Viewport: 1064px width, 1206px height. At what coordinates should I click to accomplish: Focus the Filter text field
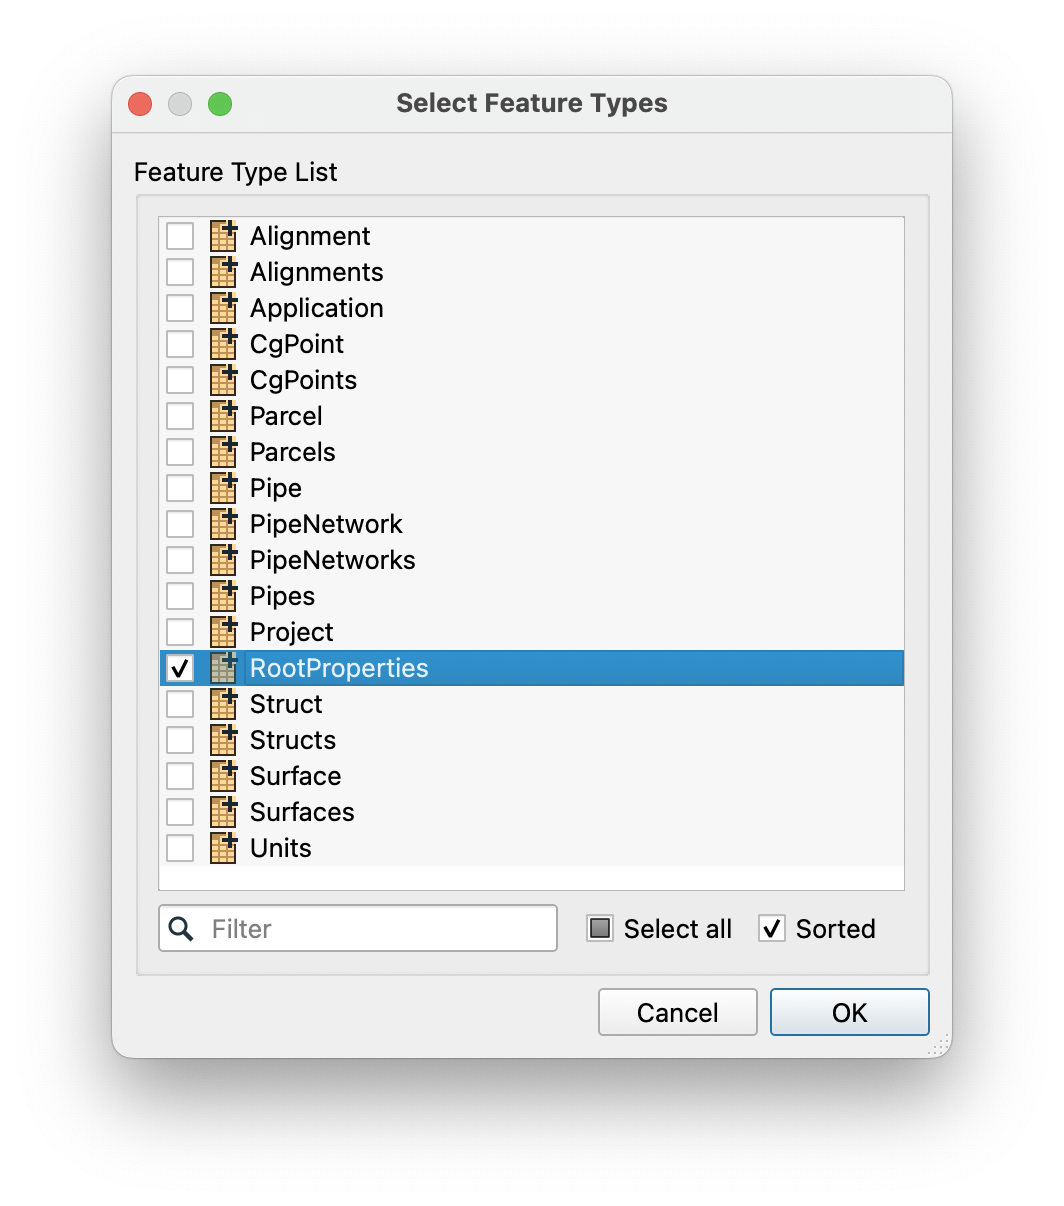coord(358,929)
